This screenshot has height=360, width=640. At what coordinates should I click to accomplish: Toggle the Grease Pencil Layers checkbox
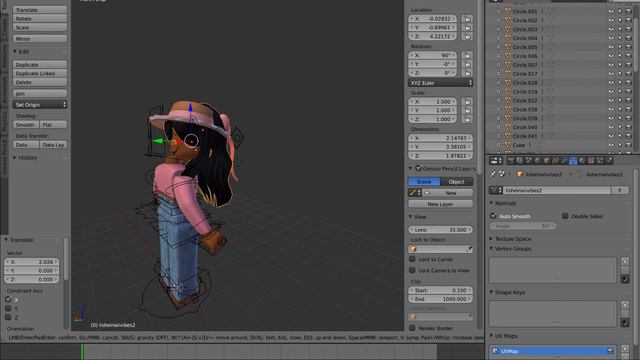(418, 168)
